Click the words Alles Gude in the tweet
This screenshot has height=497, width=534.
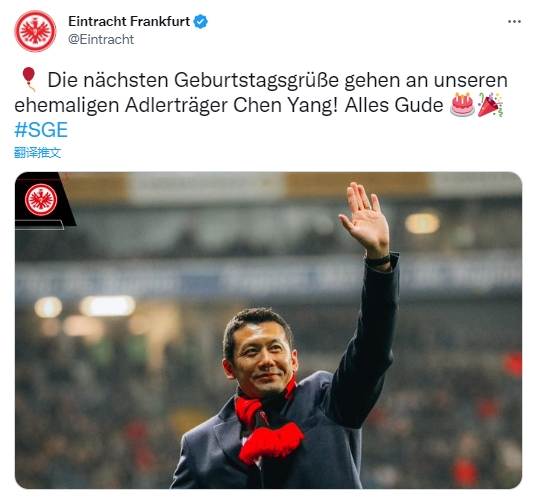pyautogui.click(x=394, y=105)
